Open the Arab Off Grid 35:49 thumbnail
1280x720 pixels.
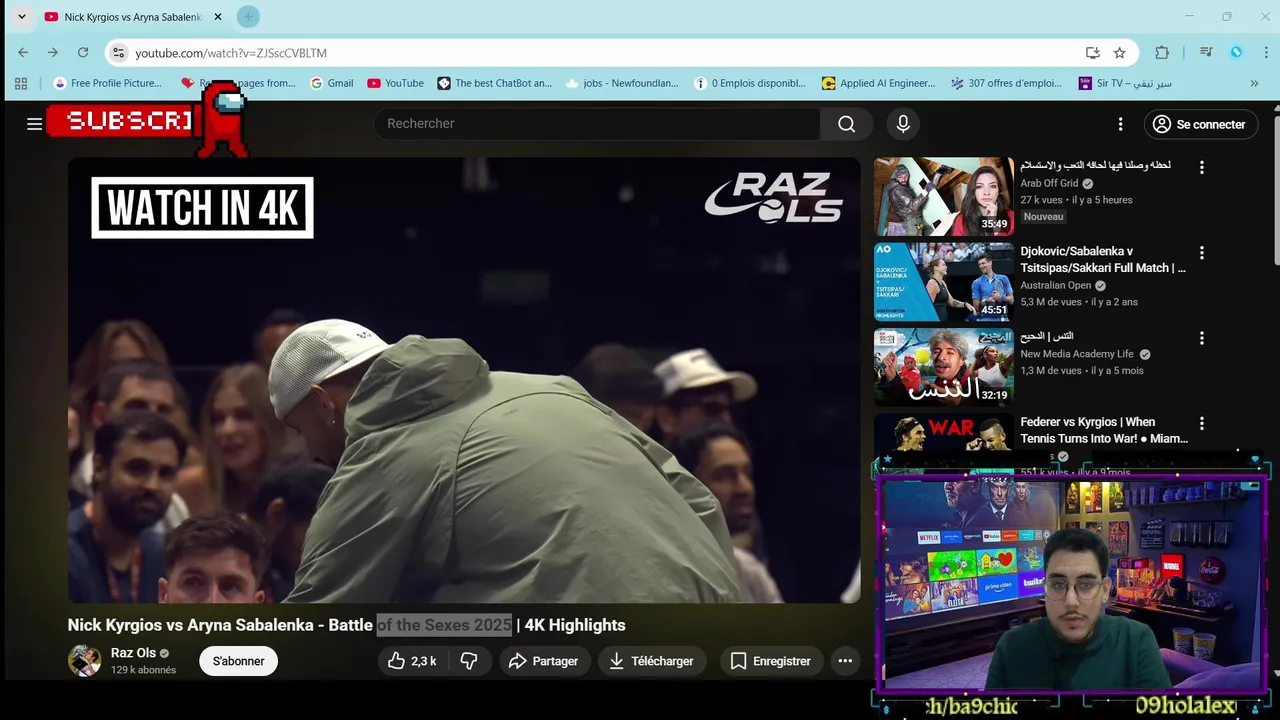943,196
